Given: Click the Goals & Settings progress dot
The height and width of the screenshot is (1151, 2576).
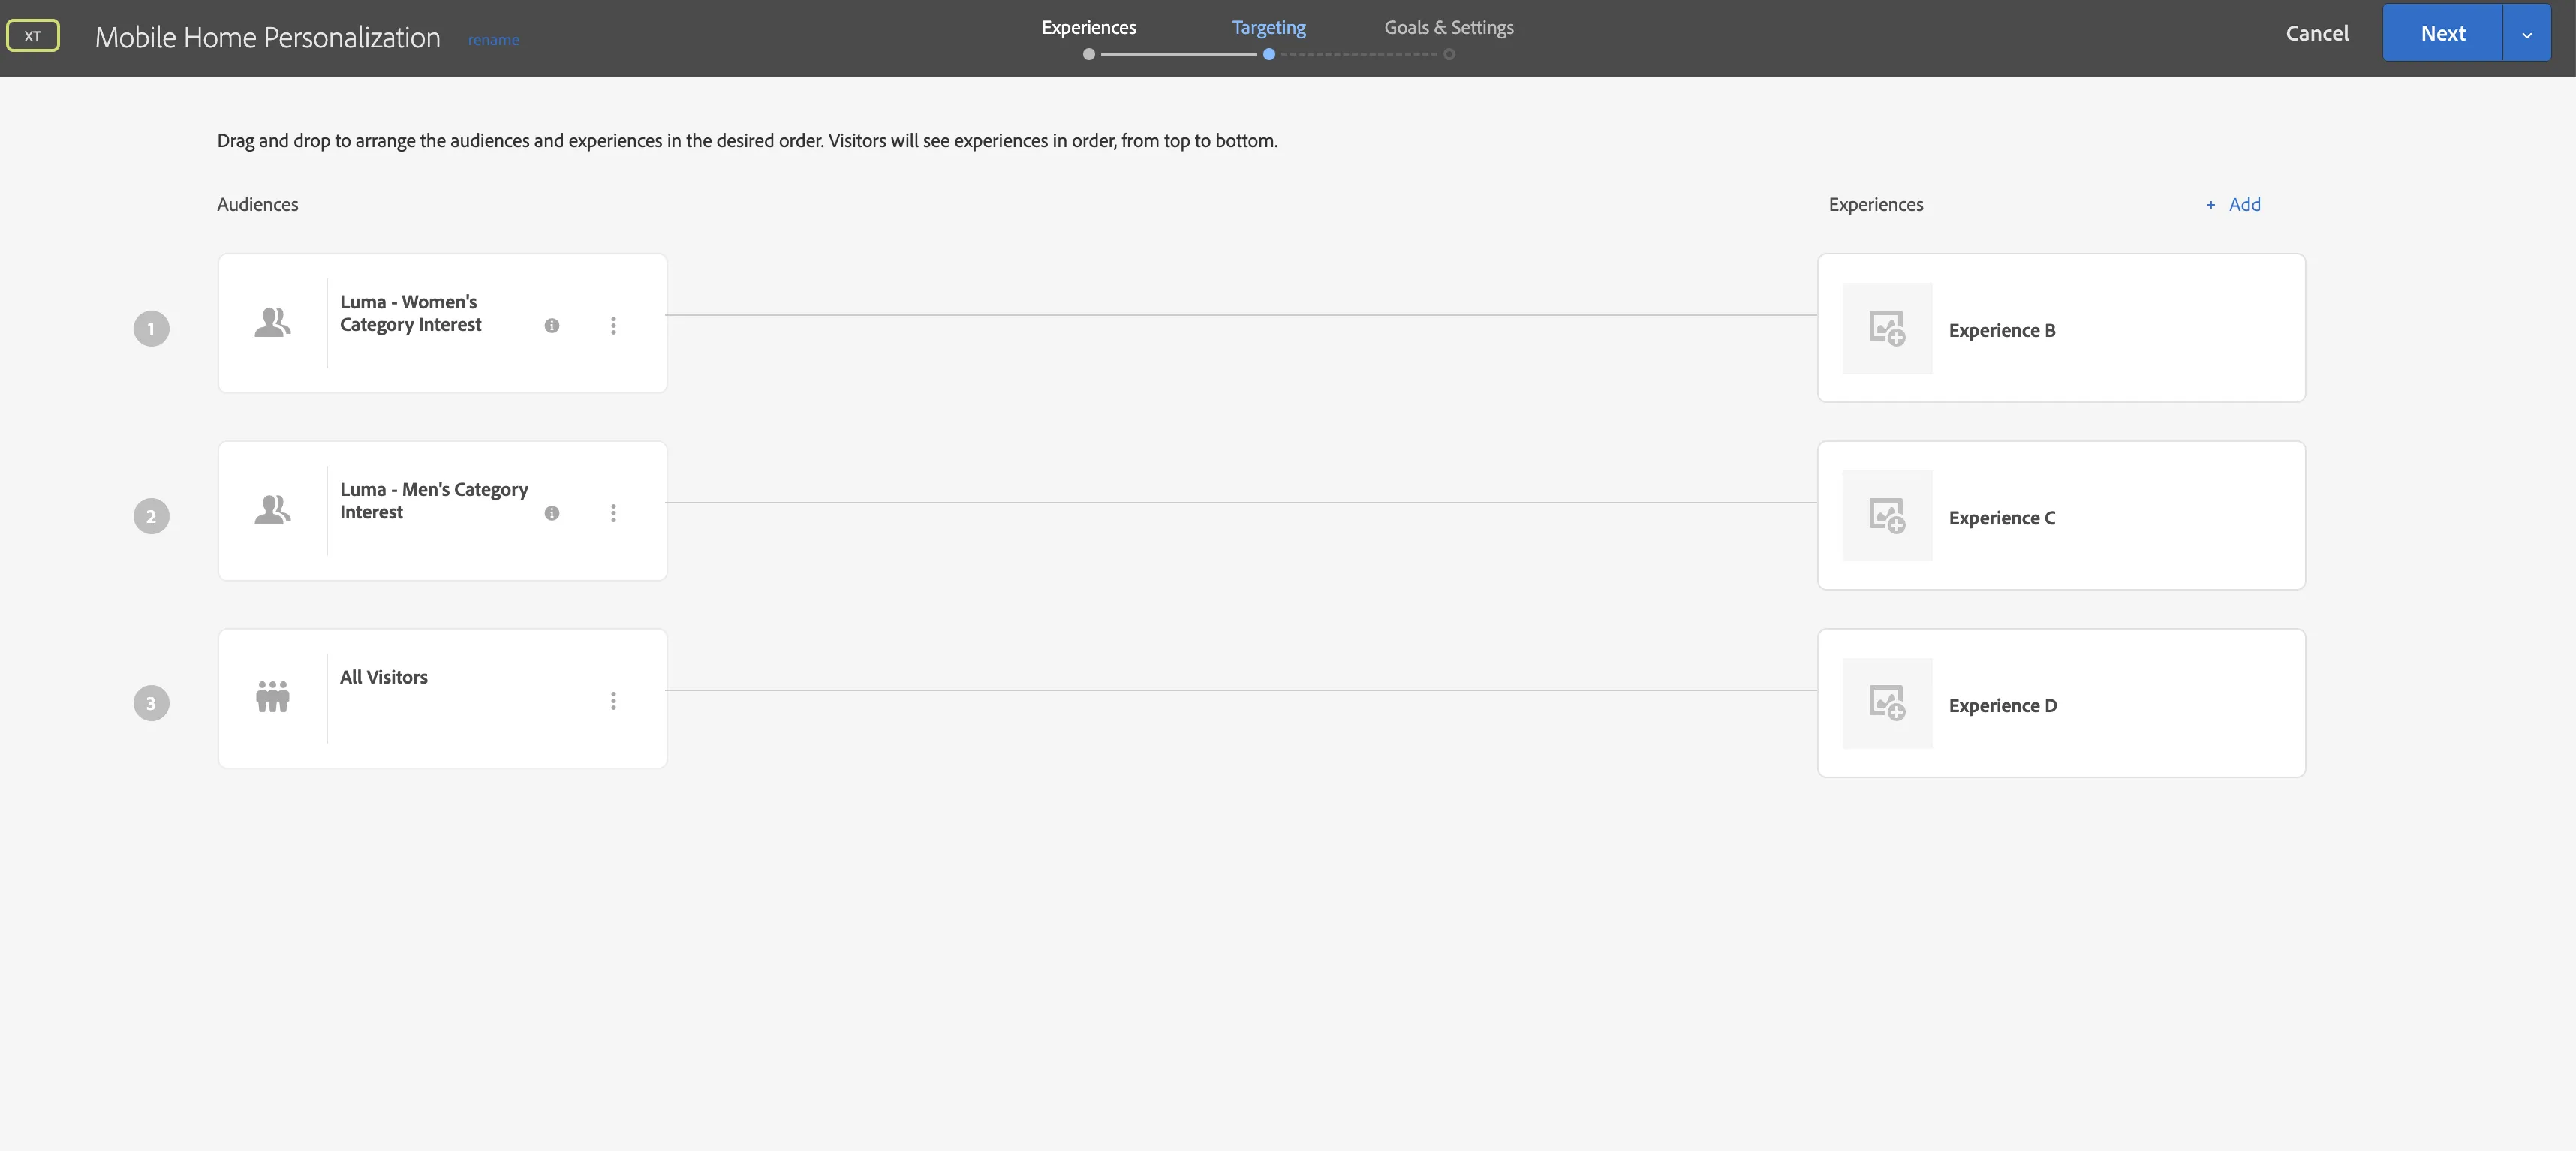Looking at the screenshot, I should coord(1449,54).
